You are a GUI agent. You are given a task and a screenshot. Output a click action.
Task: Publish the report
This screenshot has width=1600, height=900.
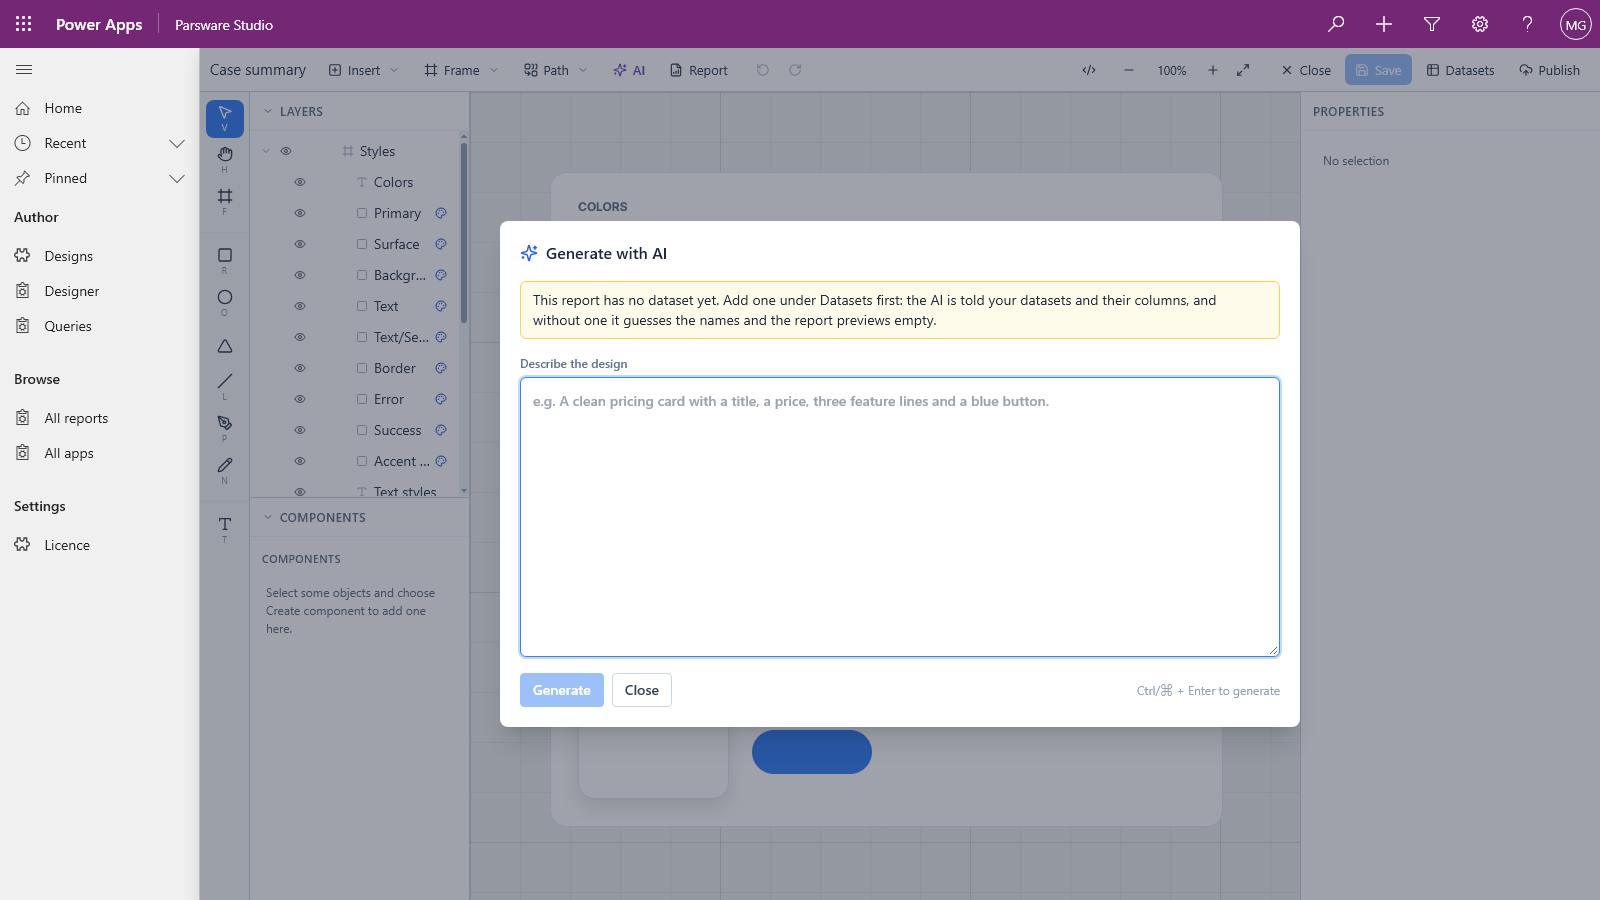tap(1549, 70)
